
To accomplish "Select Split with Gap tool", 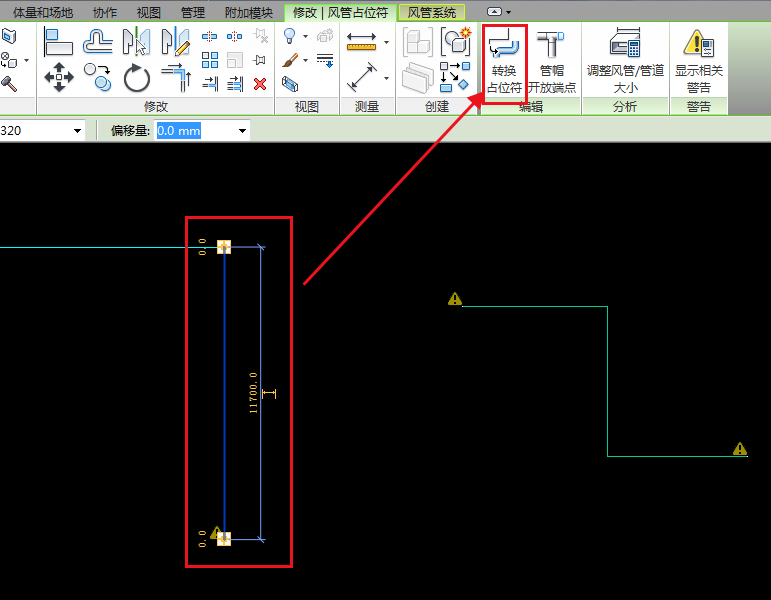I will tap(235, 36).
